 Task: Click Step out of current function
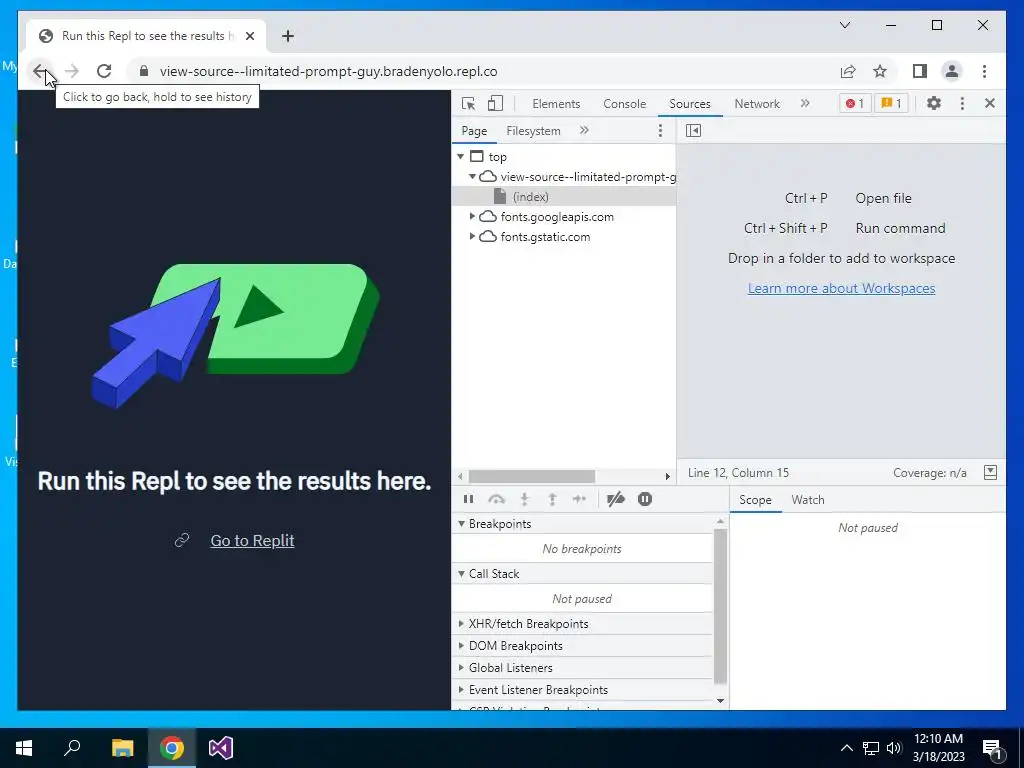coord(552,499)
